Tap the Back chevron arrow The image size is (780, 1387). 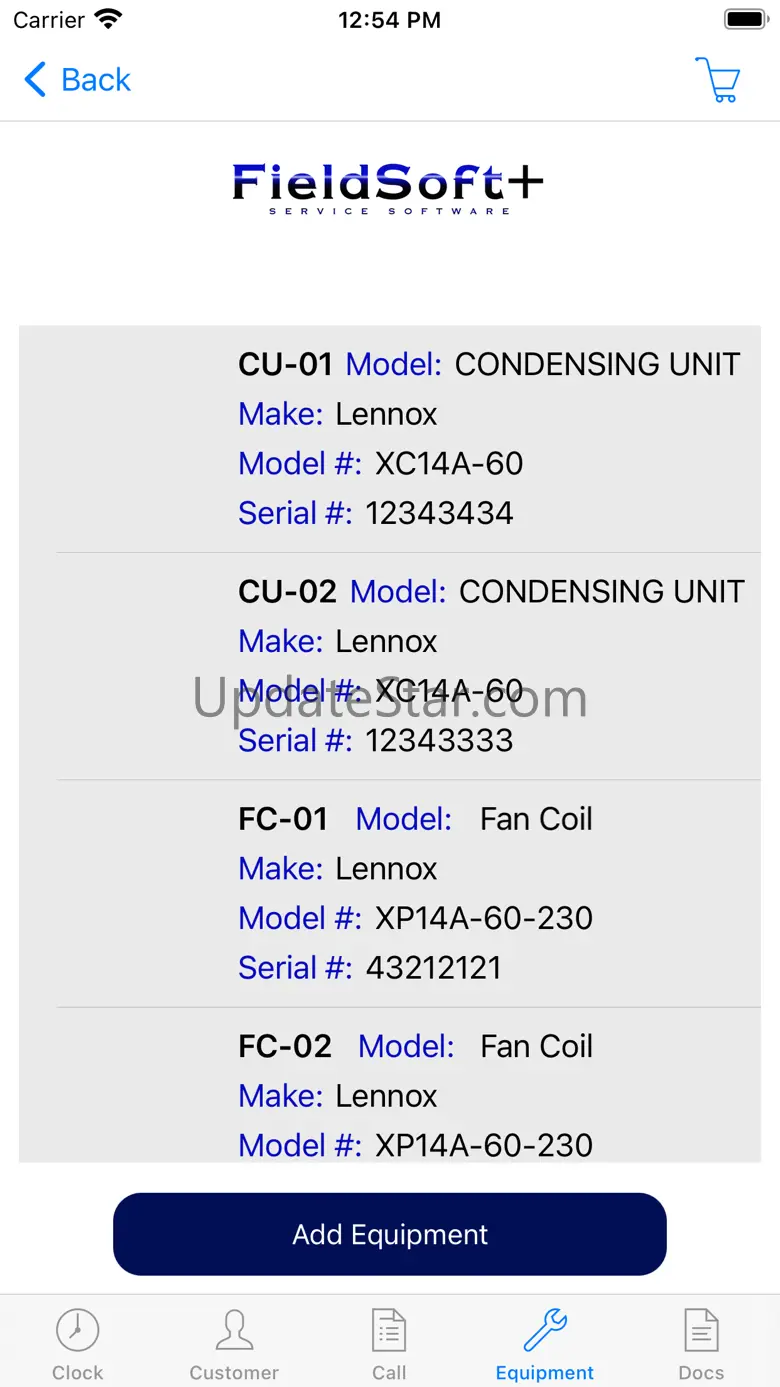(35, 80)
